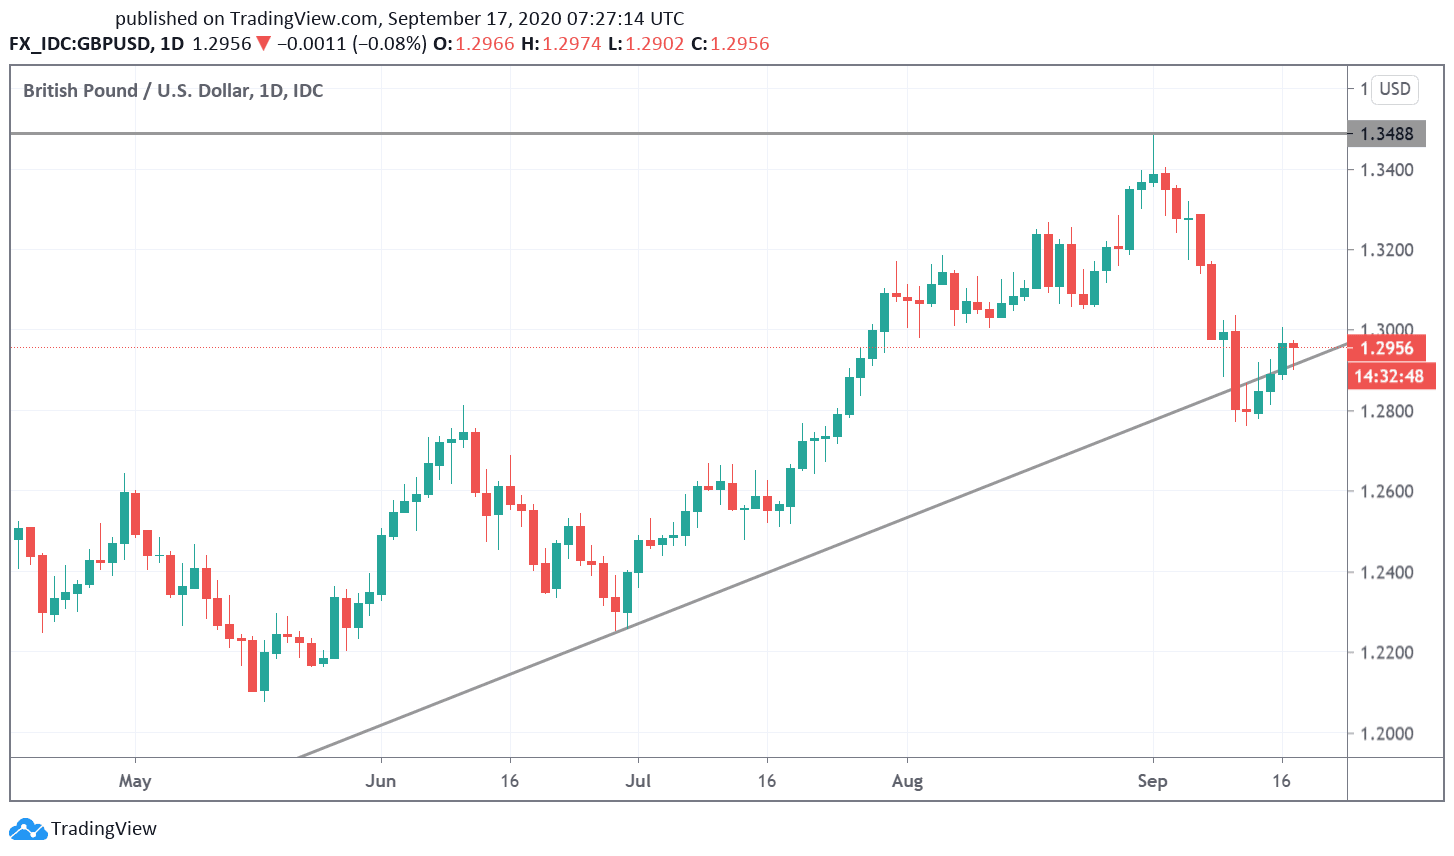Image resolution: width=1454 pixels, height=856 pixels.
Task: Click the British Pound / U.S. Dollar chart title
Action: coord(173,91)
